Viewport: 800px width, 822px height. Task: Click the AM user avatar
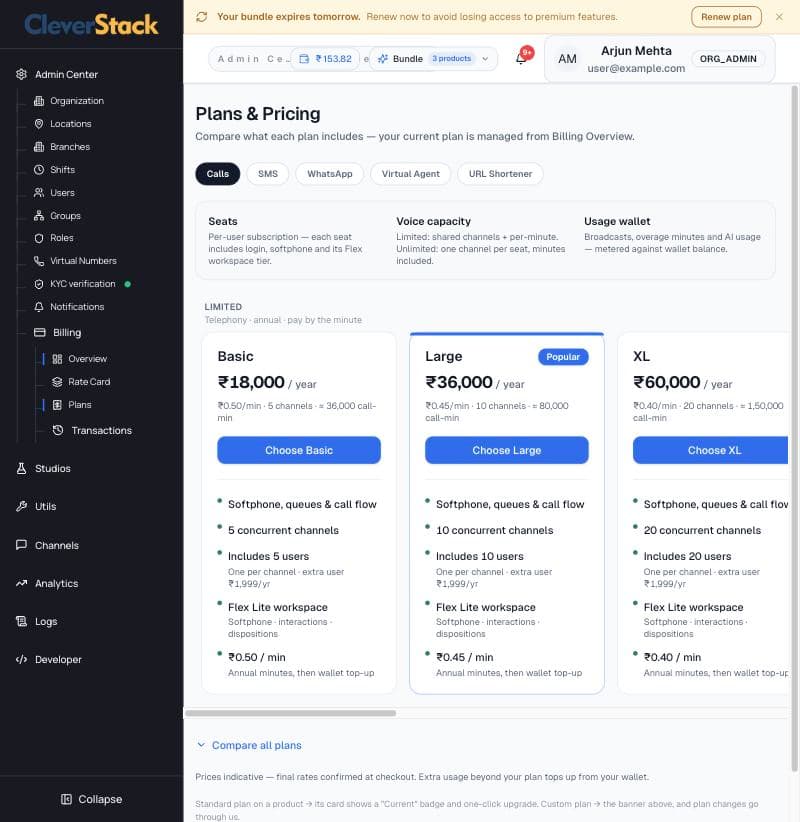pyautogui.click(x=567, y=59)
